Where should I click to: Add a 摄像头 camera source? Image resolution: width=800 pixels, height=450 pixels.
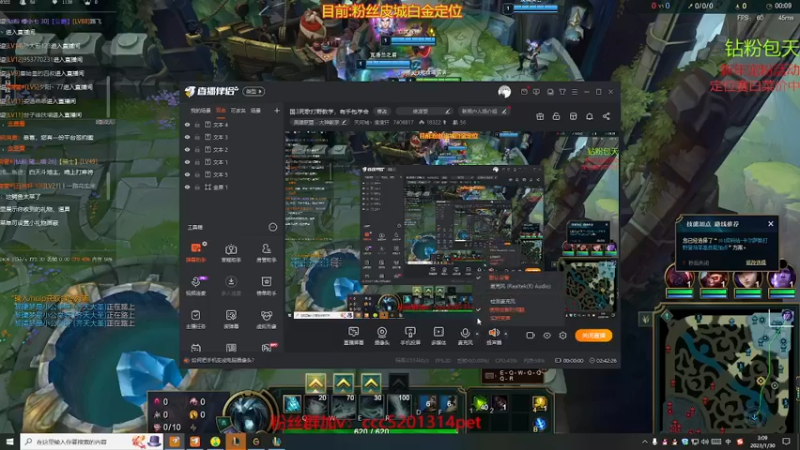[382, 336]
